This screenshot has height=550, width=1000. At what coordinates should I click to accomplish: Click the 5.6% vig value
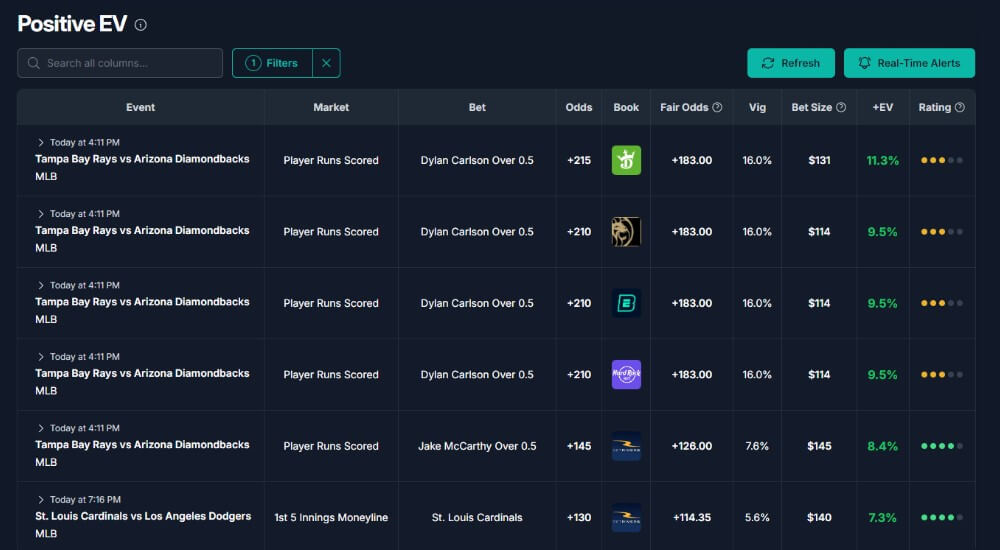tap(757, 517)
